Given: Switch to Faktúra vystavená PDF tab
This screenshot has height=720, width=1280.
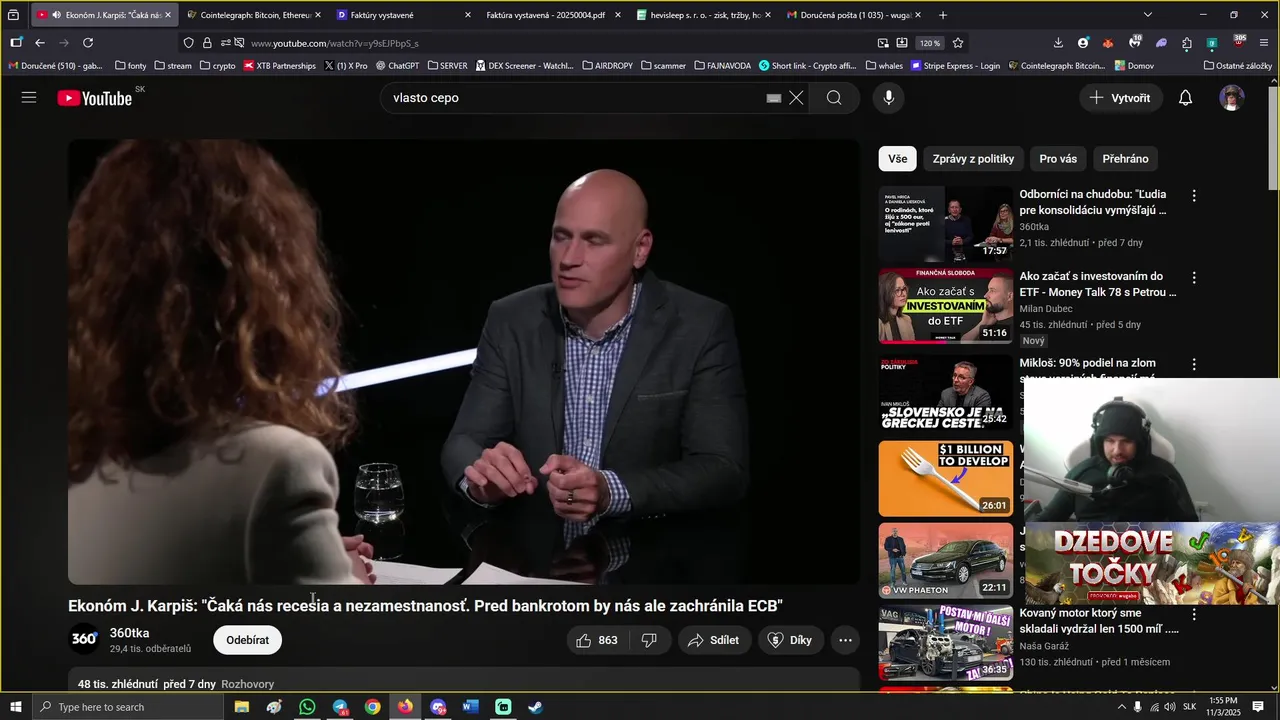Looking at the screenshot, I should pos(551,15).
